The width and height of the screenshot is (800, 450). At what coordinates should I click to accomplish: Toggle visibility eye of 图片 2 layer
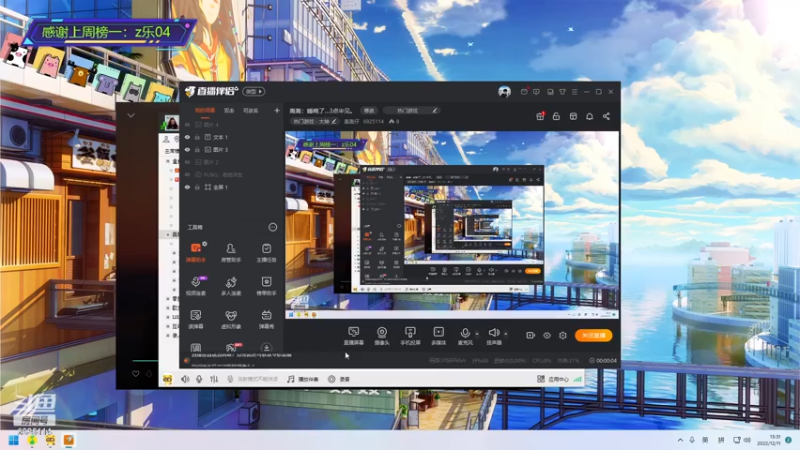click(x=187, y=162)
